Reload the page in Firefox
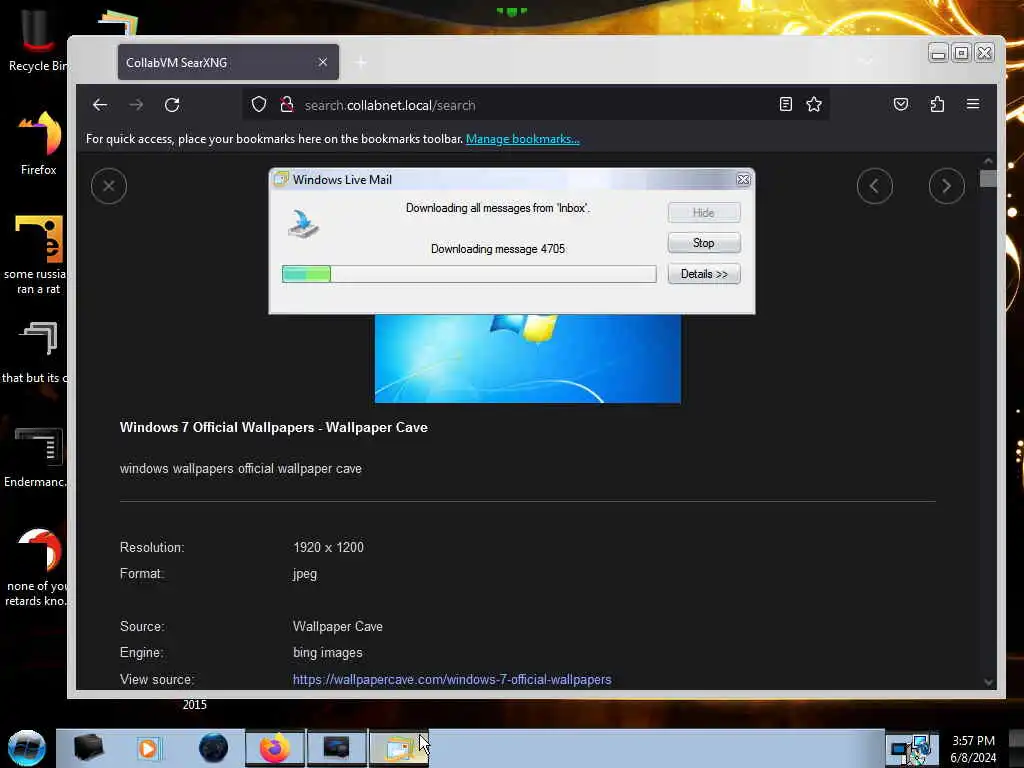This screenshot has width=1024, height=768. pyautogui.click(x=172, y=104)
